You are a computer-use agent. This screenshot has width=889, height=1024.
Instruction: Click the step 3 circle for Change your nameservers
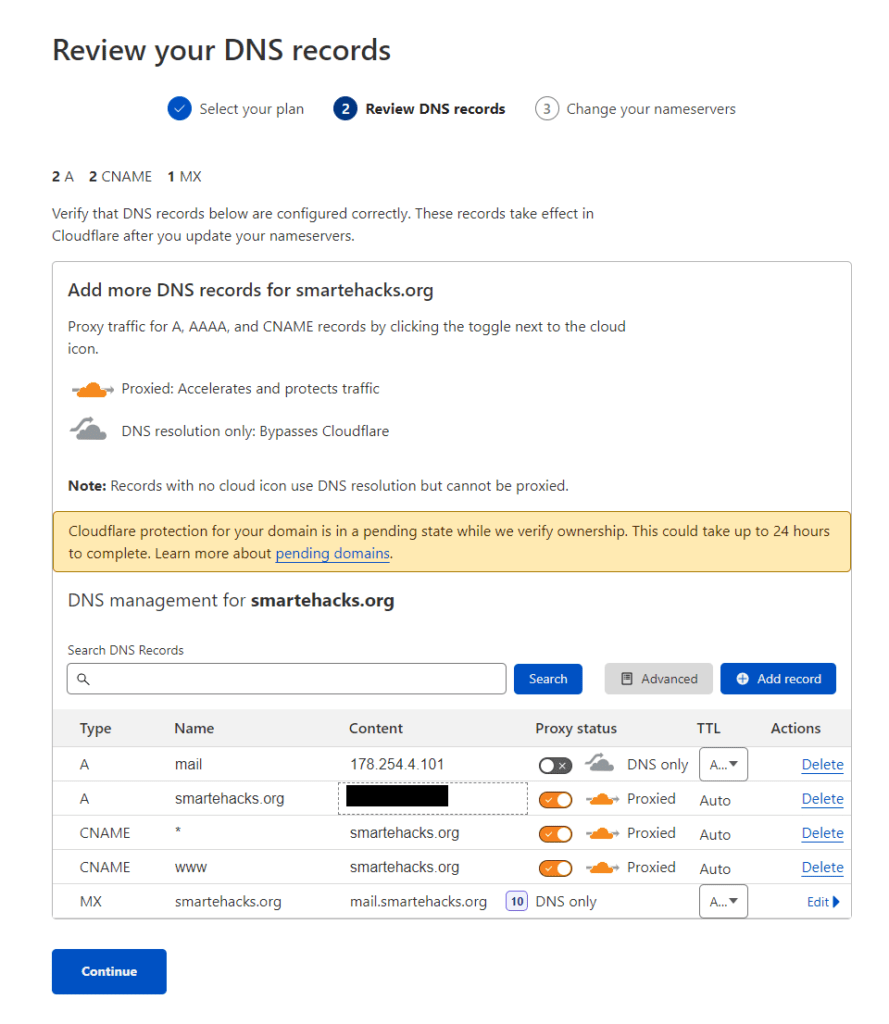tap(547, 108)
